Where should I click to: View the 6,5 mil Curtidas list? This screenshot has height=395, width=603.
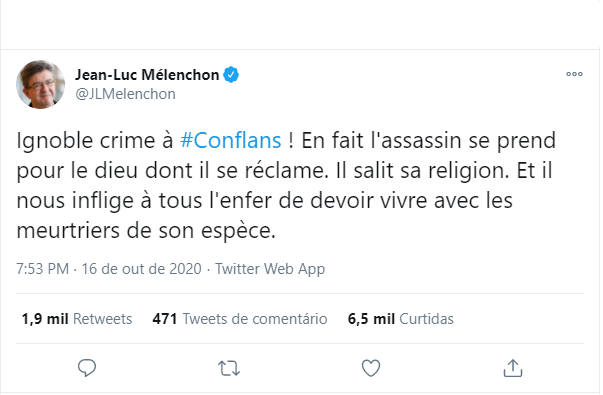[400, 319]
